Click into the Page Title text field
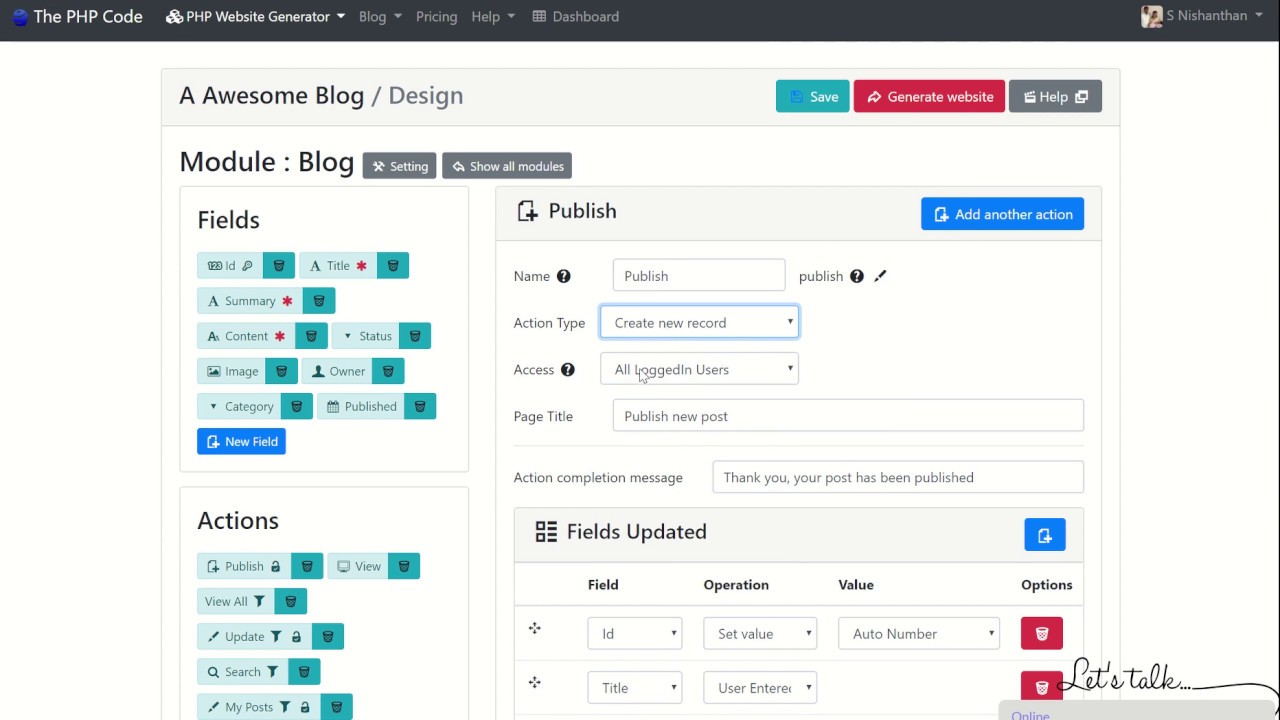The image size is (1280, 720). 847,417
